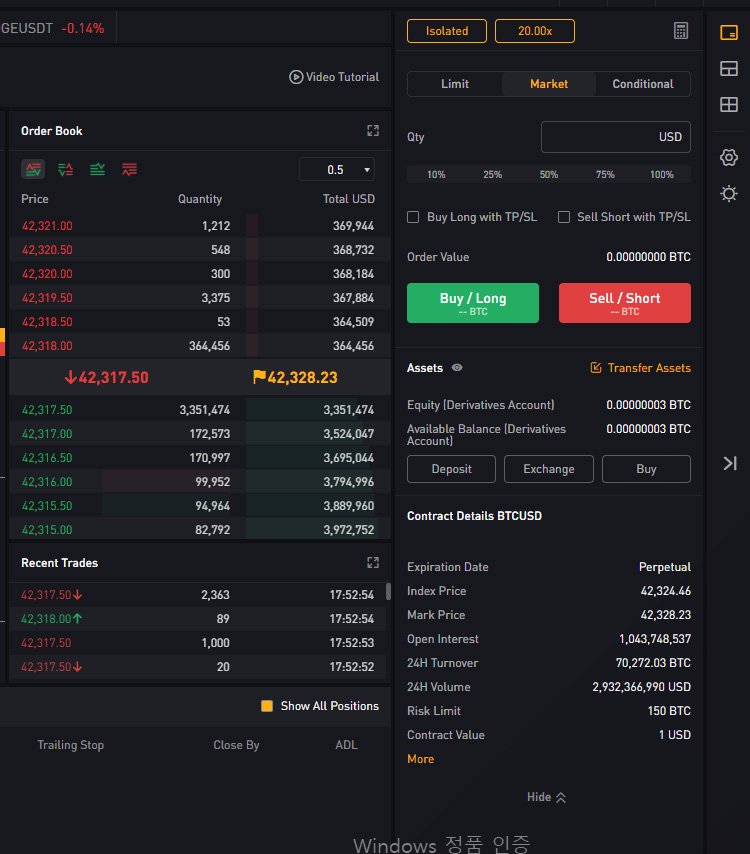The image size is (750, 854).
Task: Open the 0.5 price grouping dropdown
Action: (x=337, y=170)
